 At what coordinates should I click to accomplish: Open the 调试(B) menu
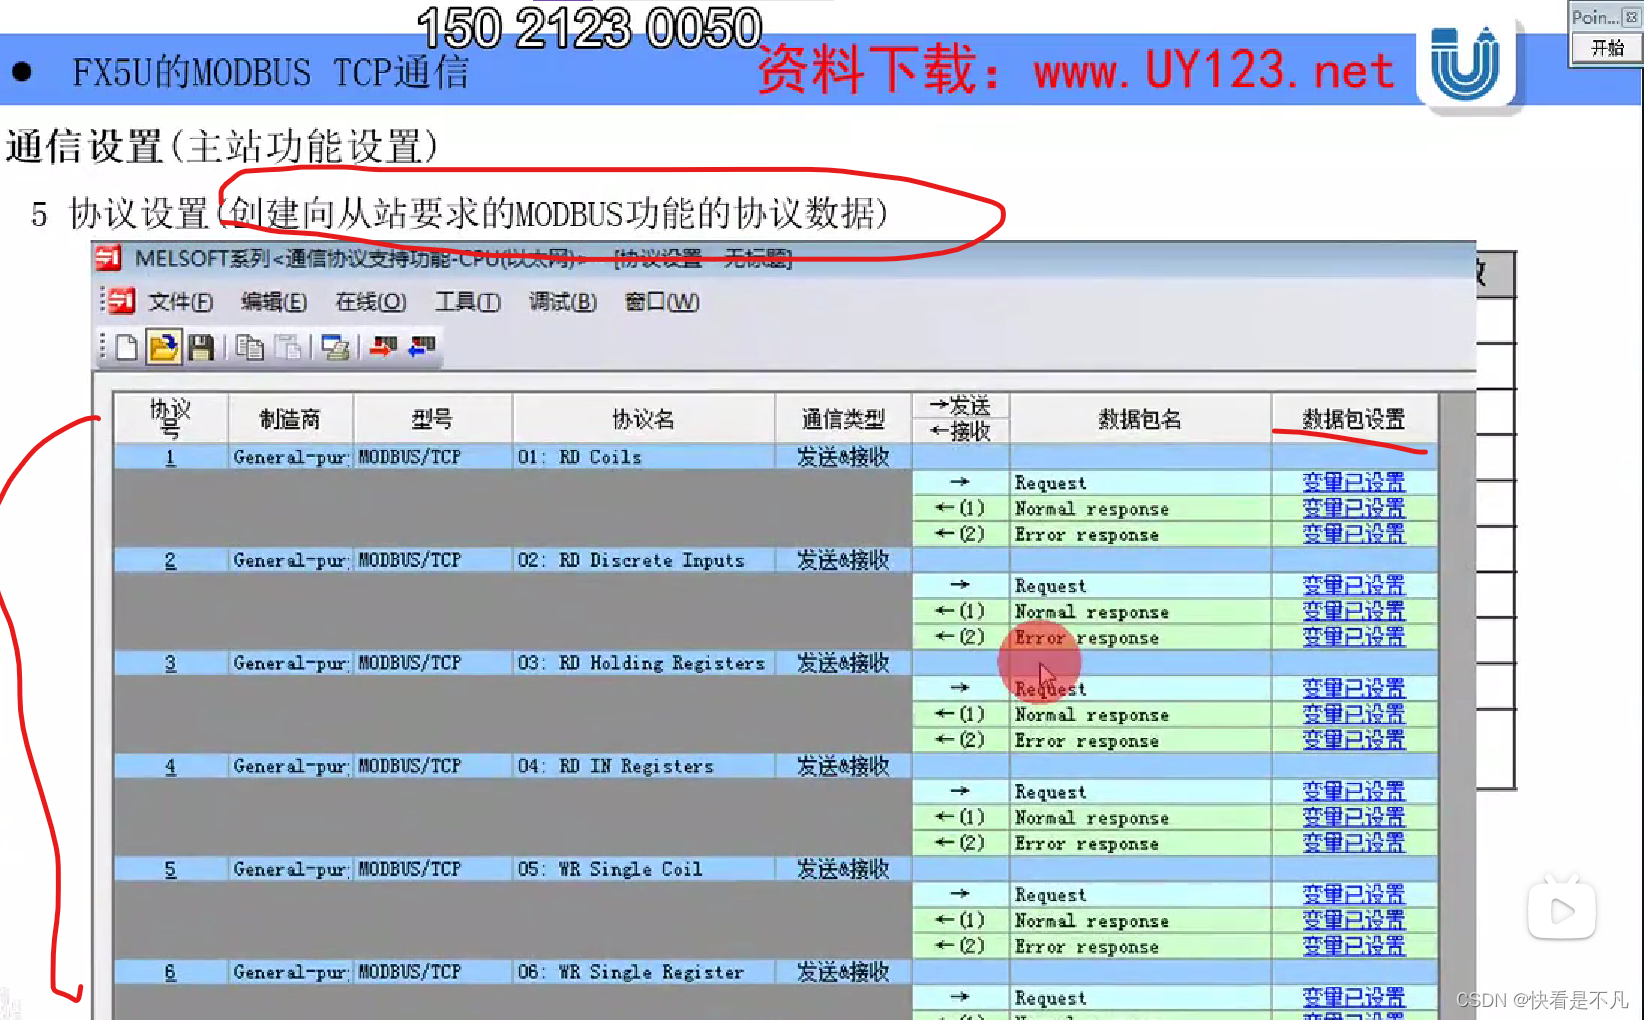pyautogui.click(x=563, y=302)
